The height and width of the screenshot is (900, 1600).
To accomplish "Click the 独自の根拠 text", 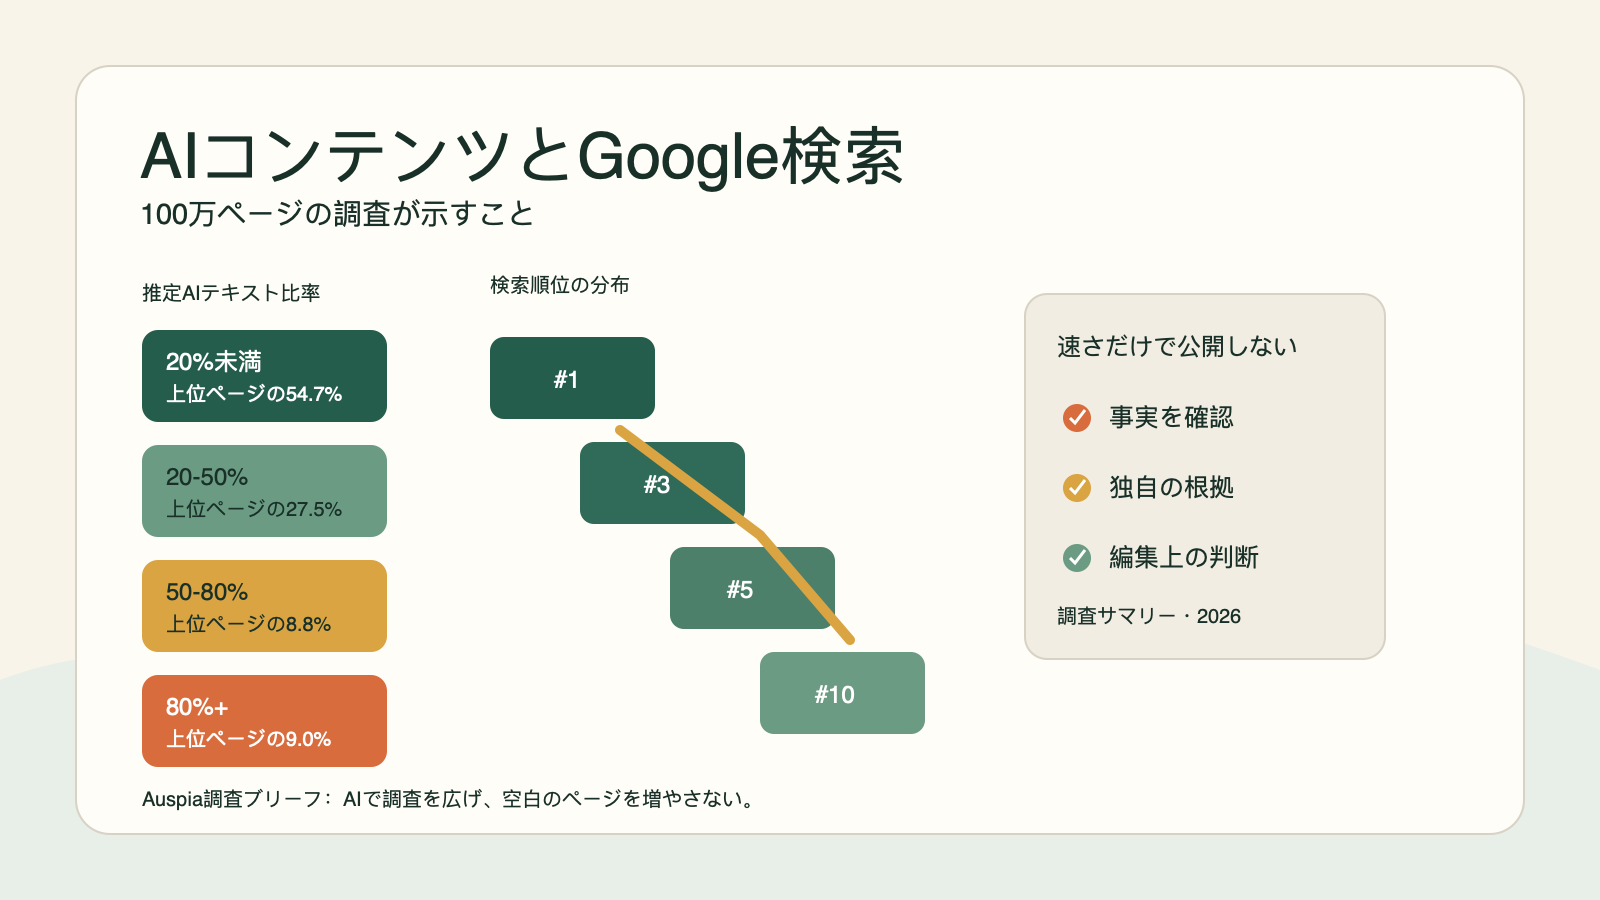I will click(x=1171, y=487).
